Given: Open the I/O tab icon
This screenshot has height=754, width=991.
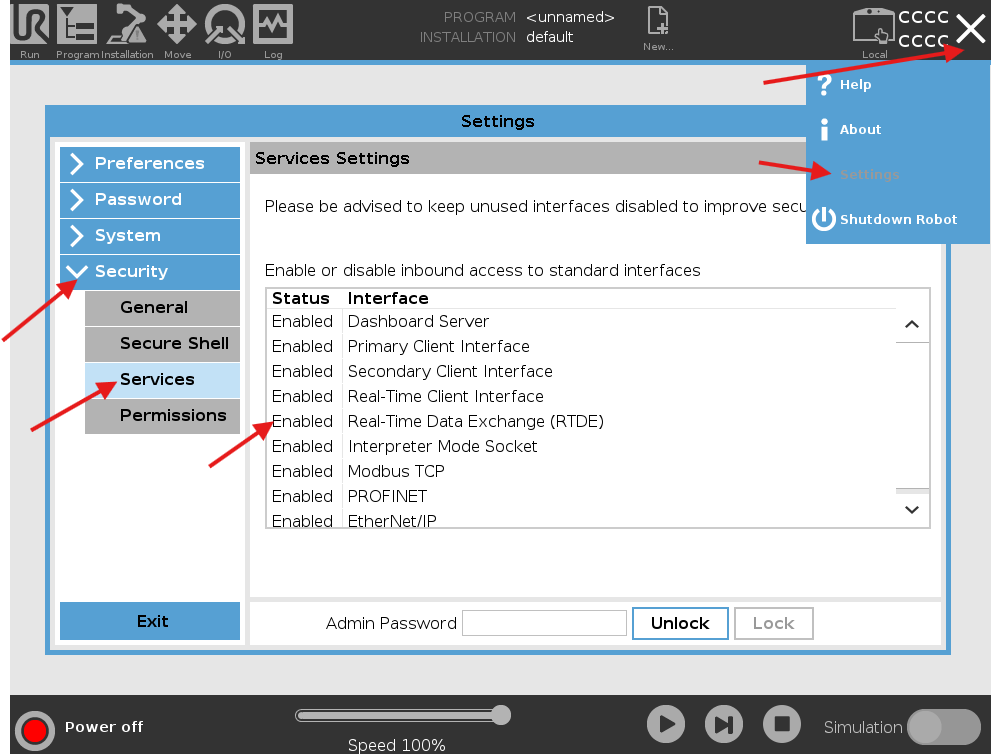Looking at the screenshot, I should [224, 25].
